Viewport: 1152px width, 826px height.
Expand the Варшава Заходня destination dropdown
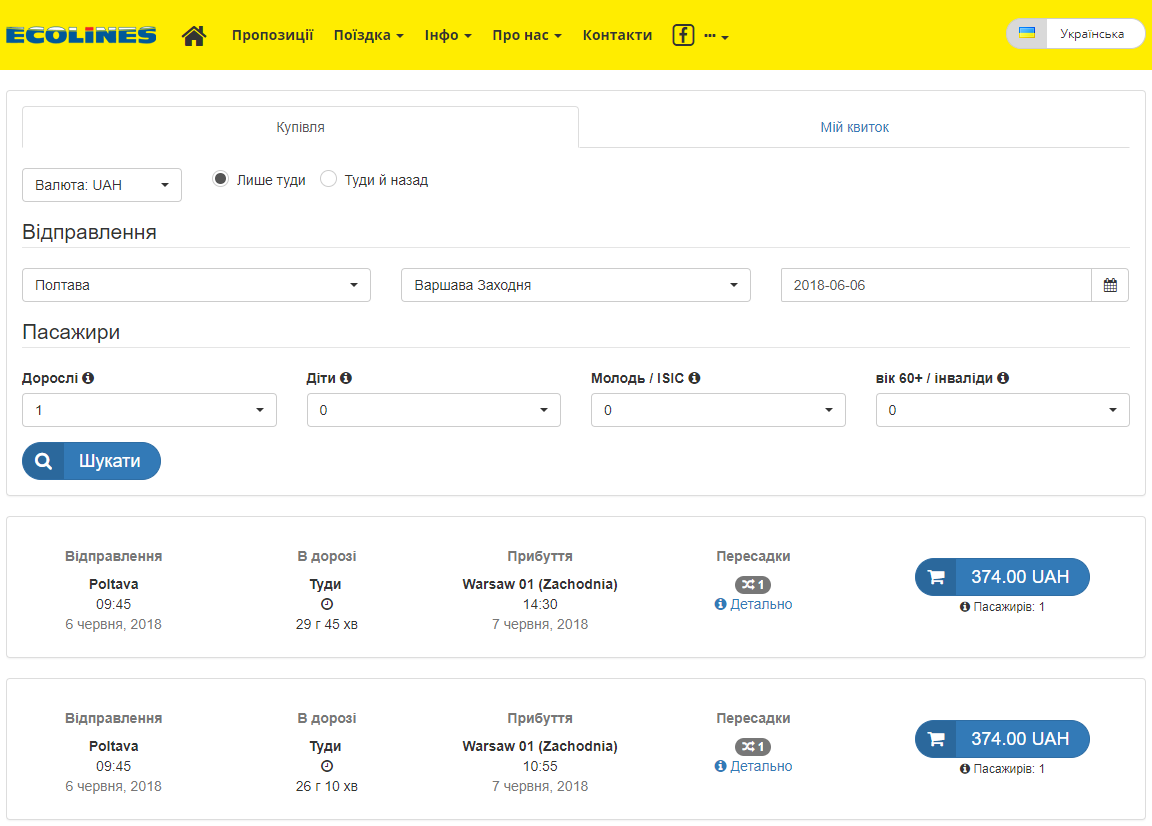[x=576, y=285]
